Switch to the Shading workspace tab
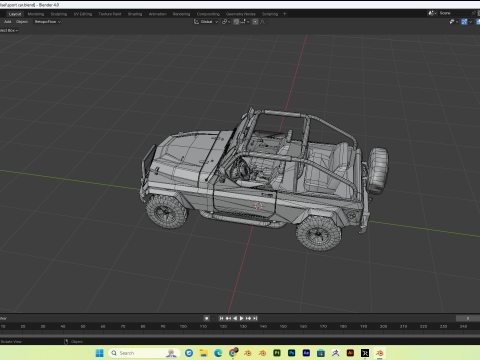Viewport: 480px width, 360px height. [135, 14]
